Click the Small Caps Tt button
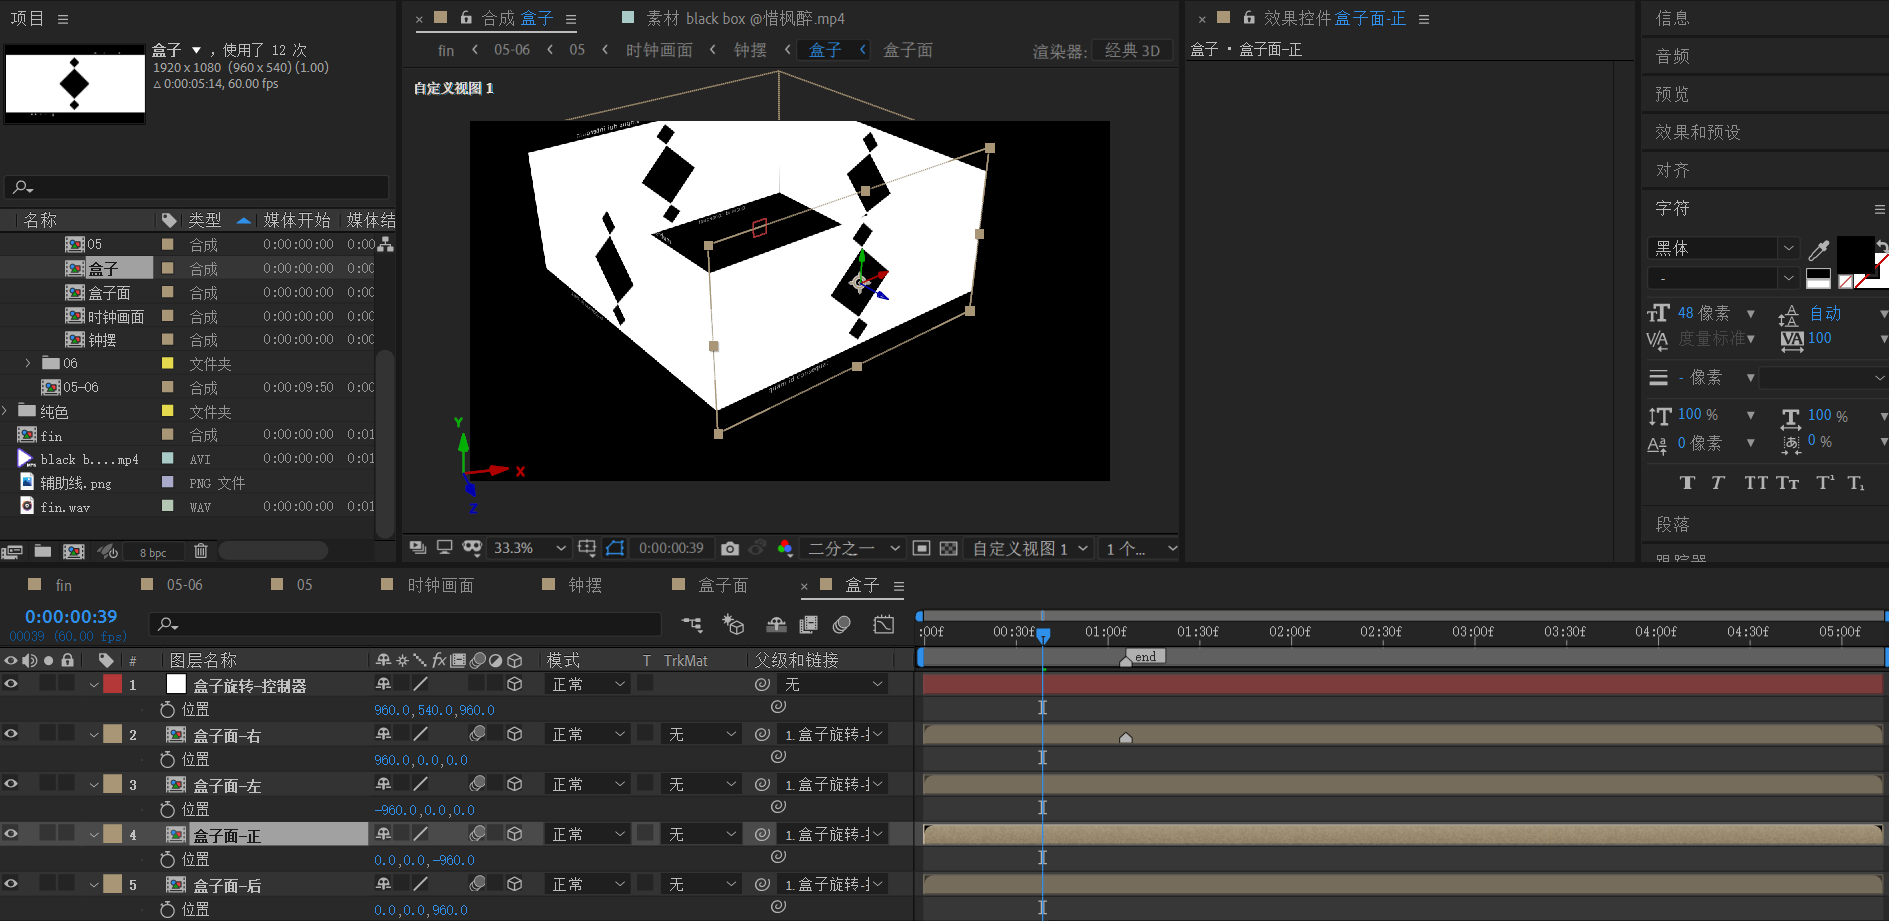The image size is (1889, 921). pyautogui.click(x=1788, y=483)
